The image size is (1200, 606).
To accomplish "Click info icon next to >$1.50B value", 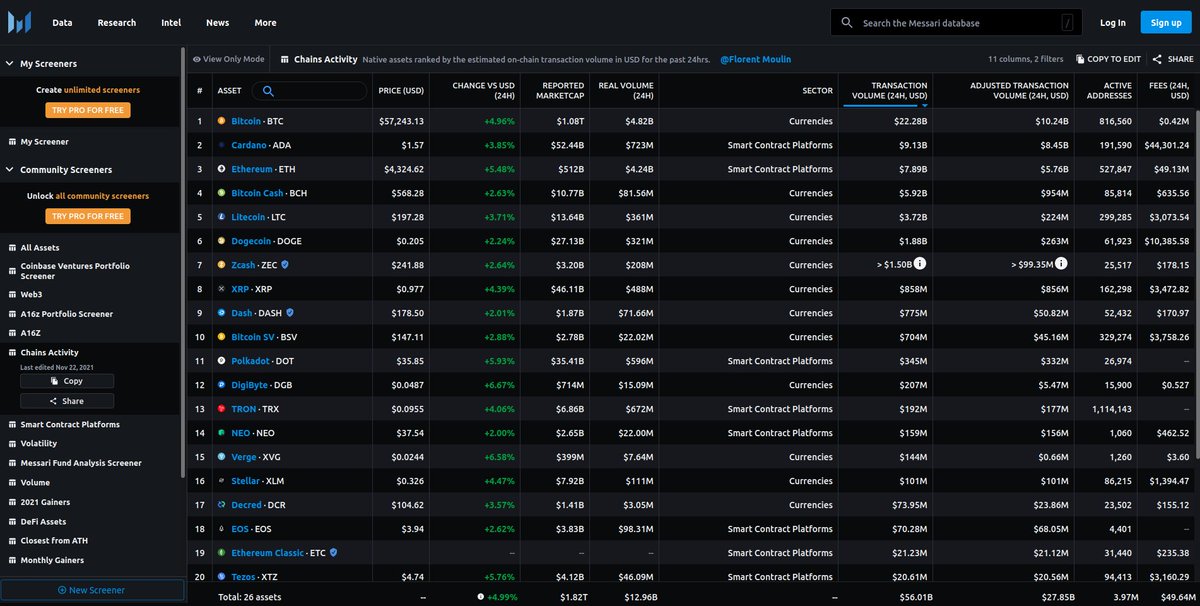I will click(920, 265).
